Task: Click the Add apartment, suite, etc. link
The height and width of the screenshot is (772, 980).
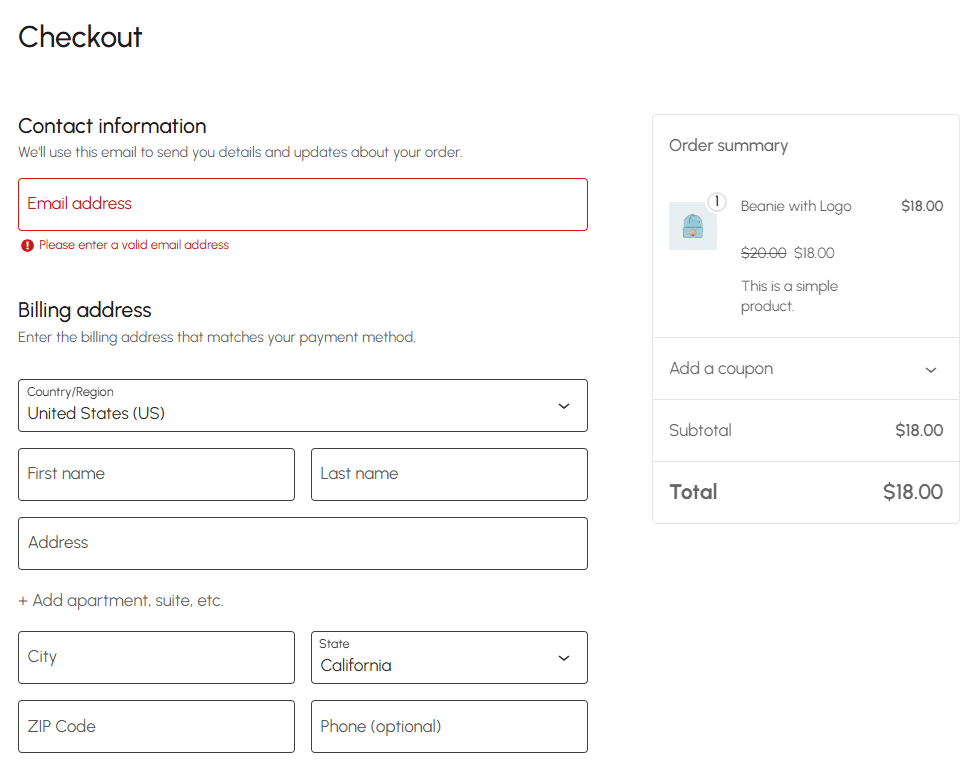Action: (121, 601)
